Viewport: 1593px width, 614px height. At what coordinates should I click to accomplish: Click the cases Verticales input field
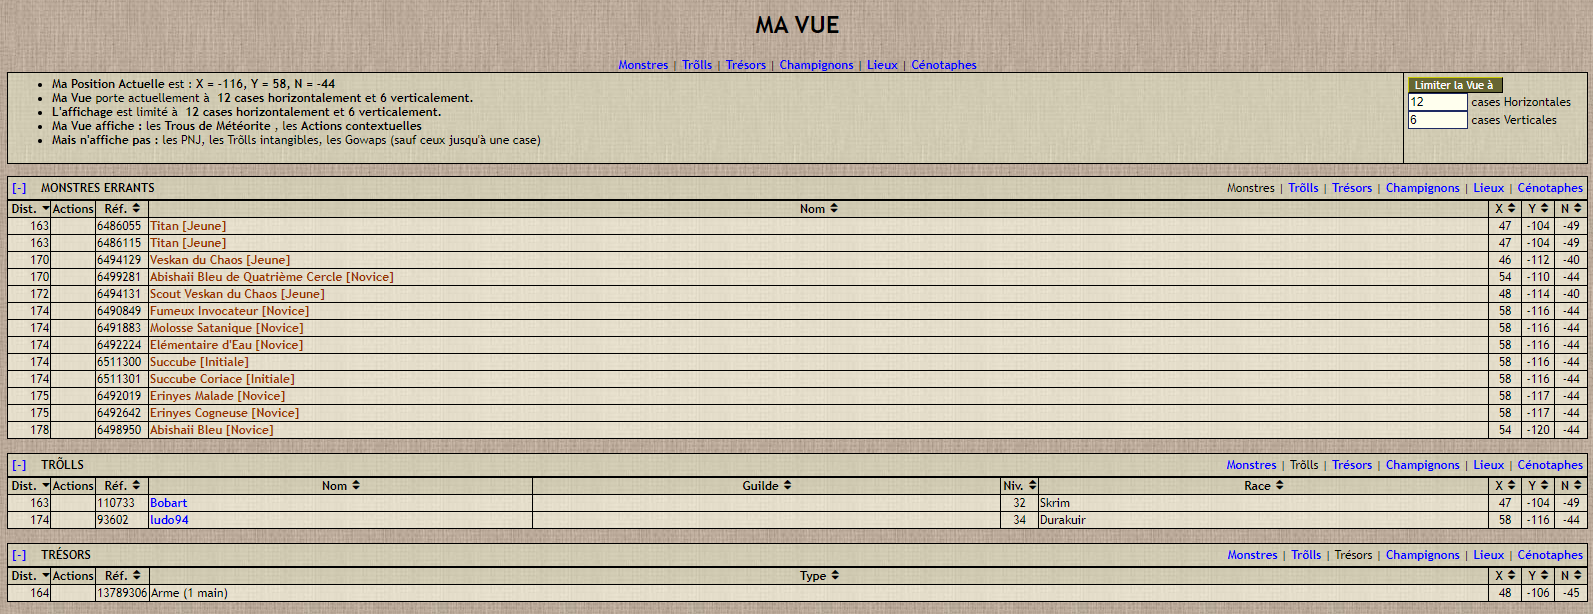click(1437, 120)
